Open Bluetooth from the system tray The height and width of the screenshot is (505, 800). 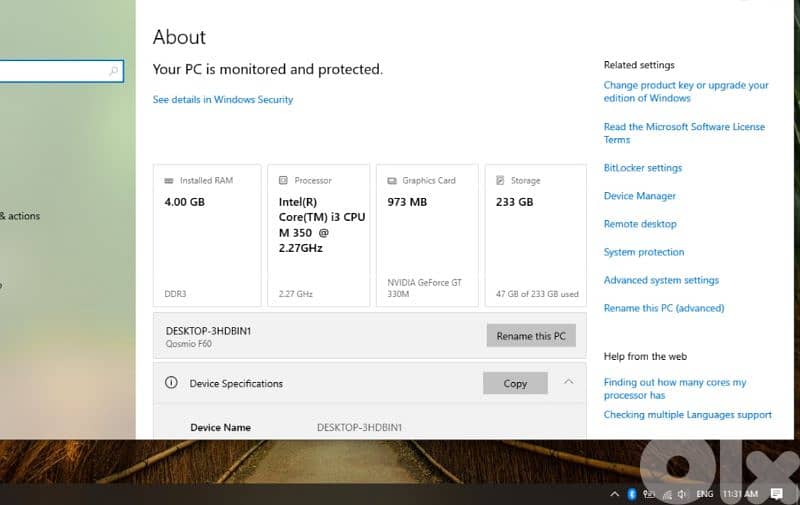(x=631, y=494)
